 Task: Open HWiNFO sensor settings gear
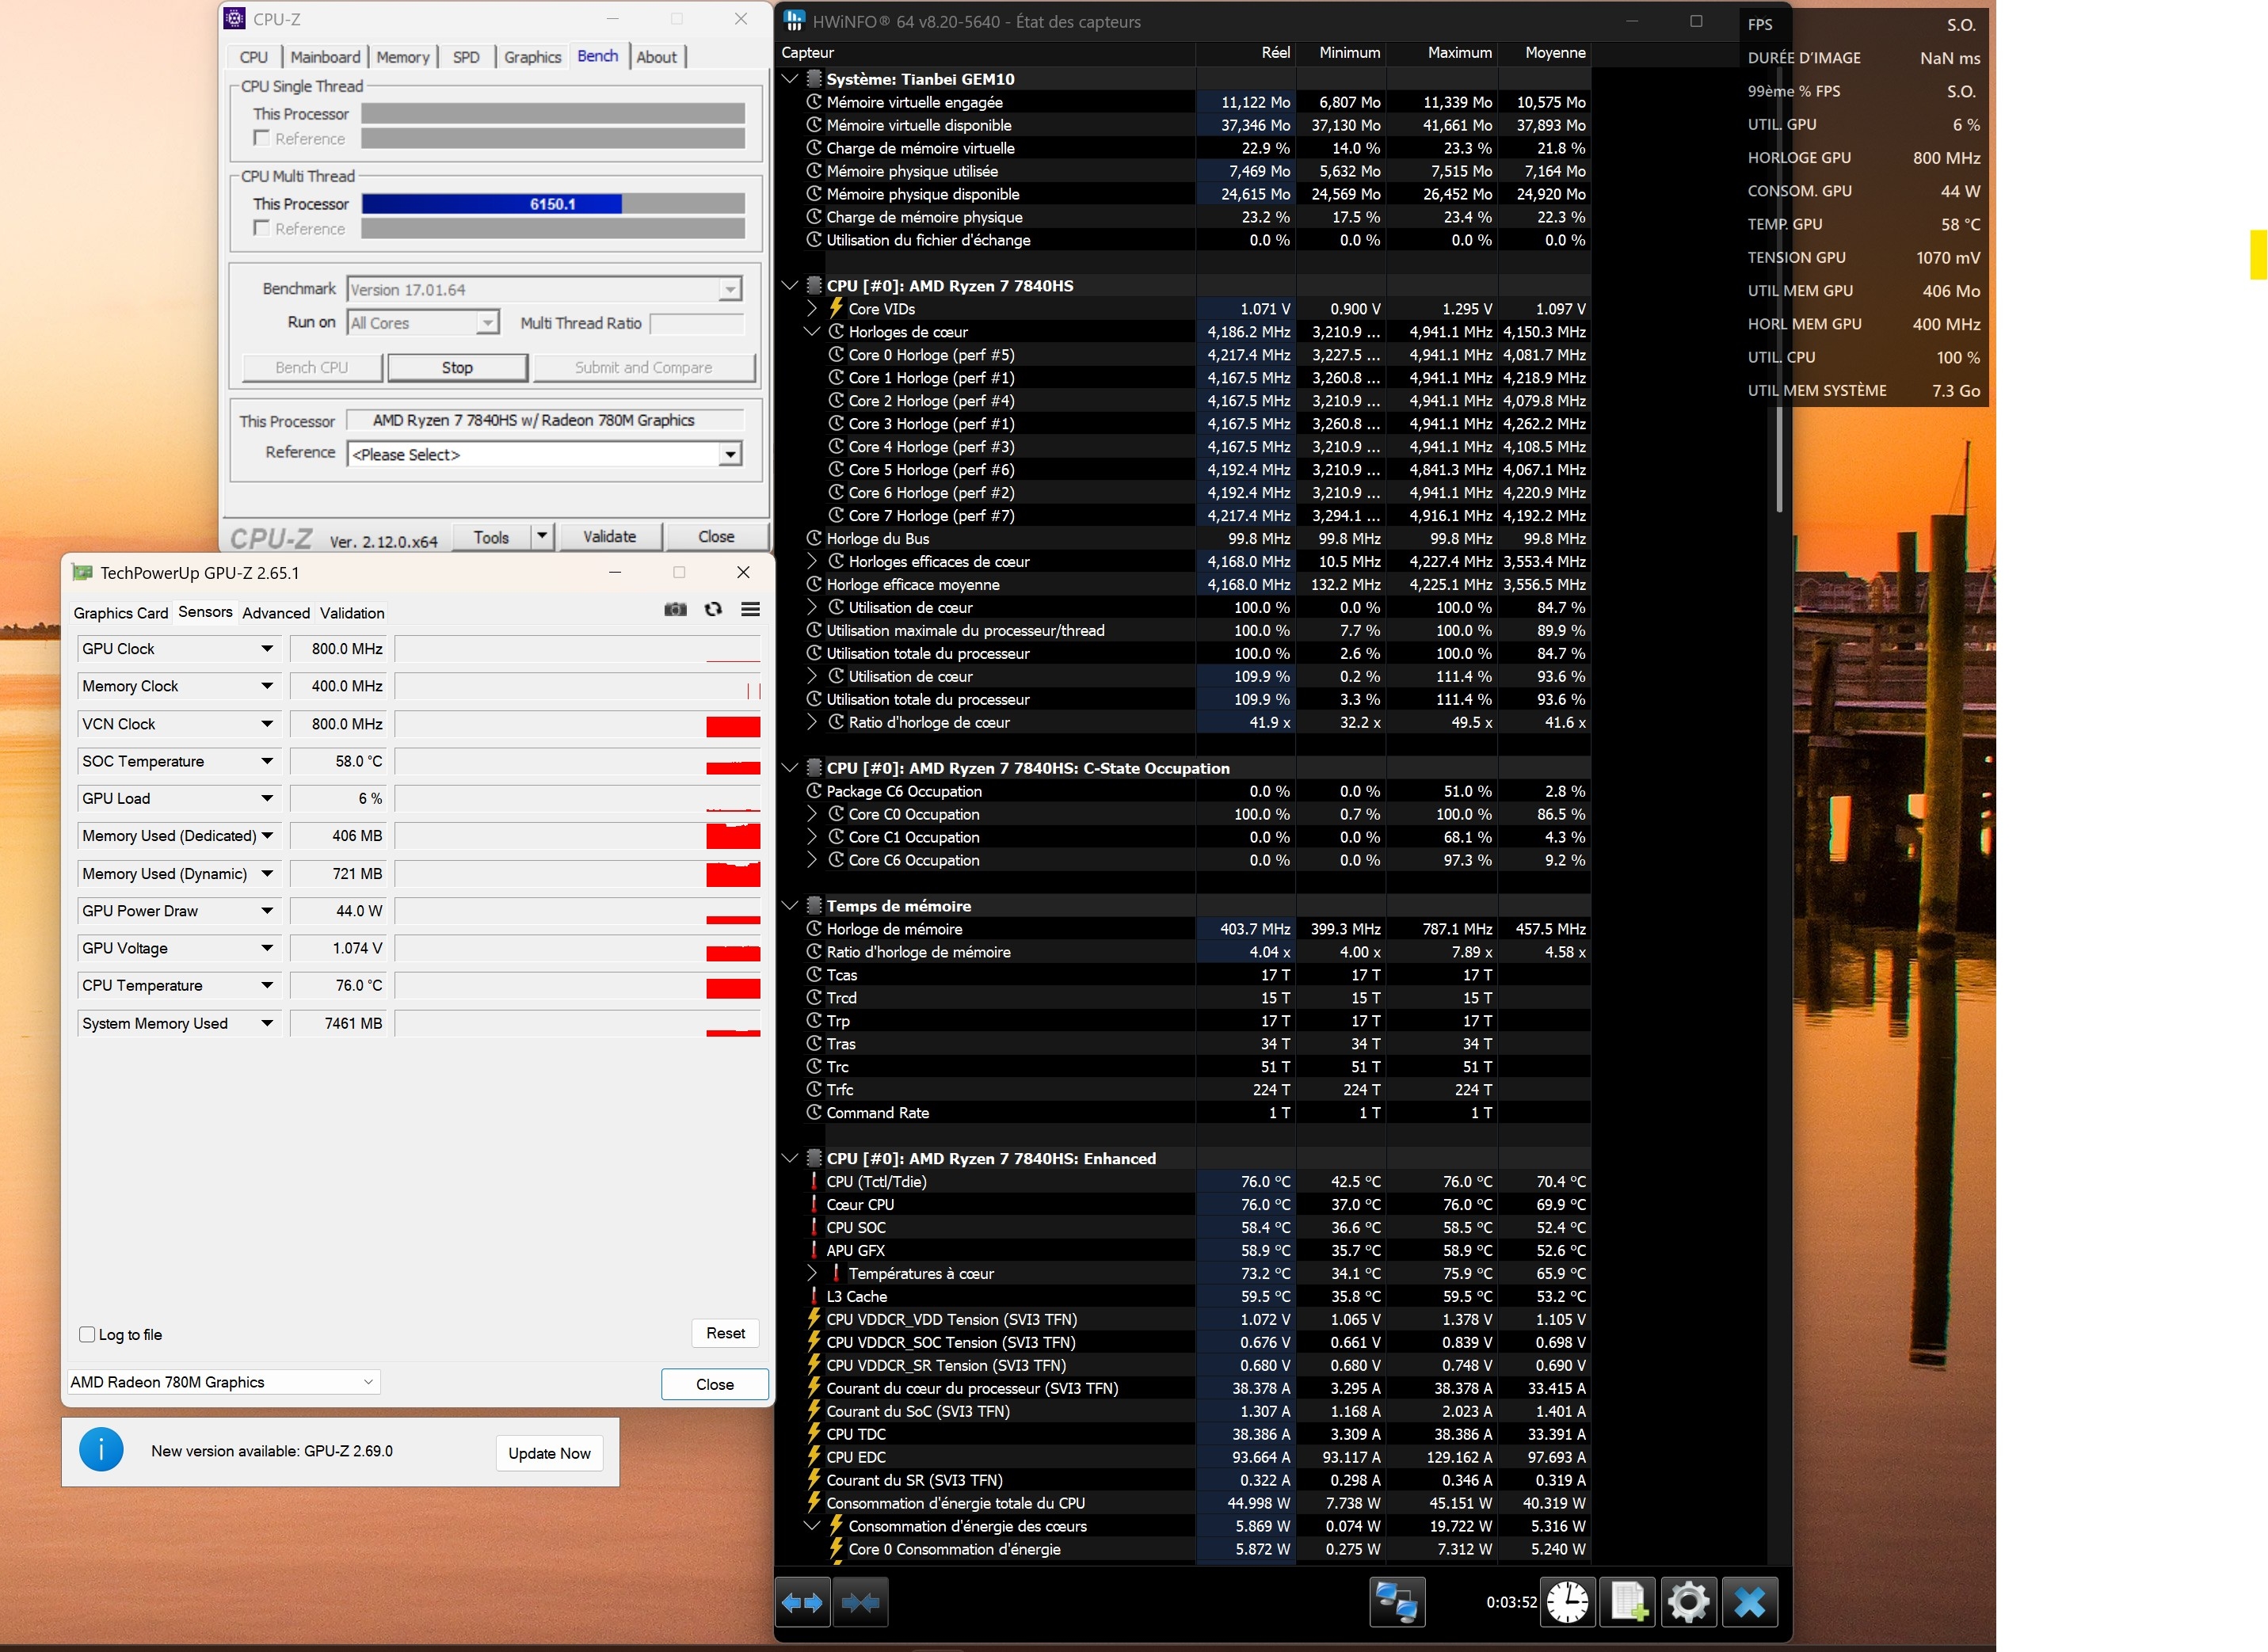click(1689, 1602)
